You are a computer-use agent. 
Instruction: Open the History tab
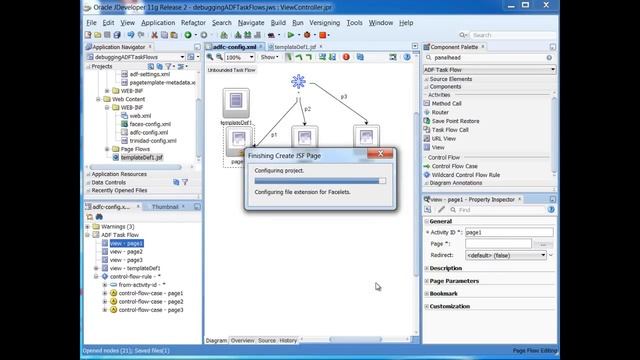coord(288,340)
